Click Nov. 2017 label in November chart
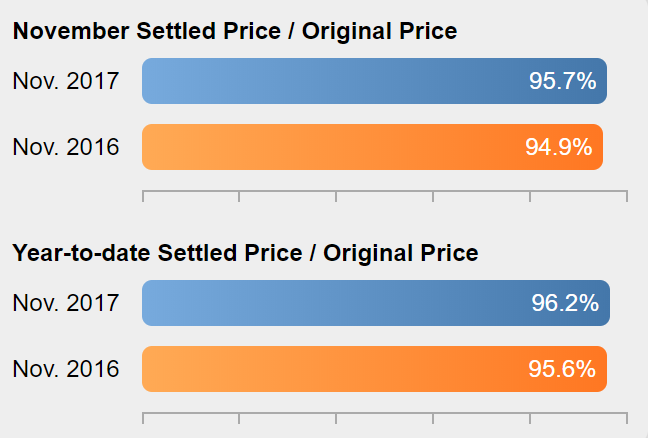Image resolution: width=648 pixels, height=438 pixels. (66, 81)
